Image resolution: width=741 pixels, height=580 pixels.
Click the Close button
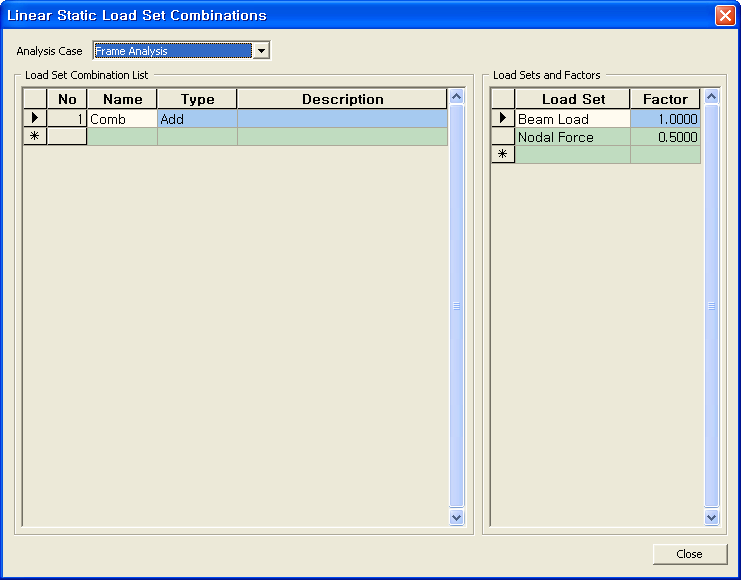point(689,554)
